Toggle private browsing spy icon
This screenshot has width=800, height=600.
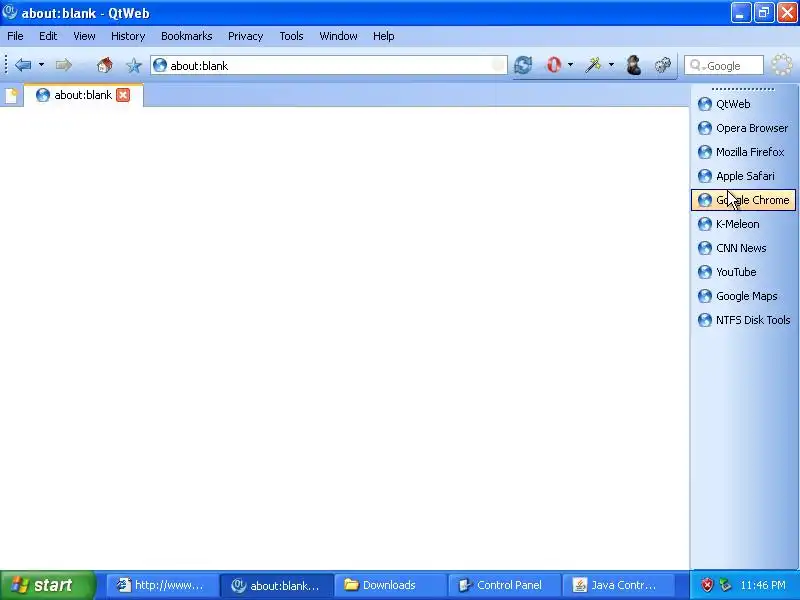pyautogui.click(x=634, y=65)
